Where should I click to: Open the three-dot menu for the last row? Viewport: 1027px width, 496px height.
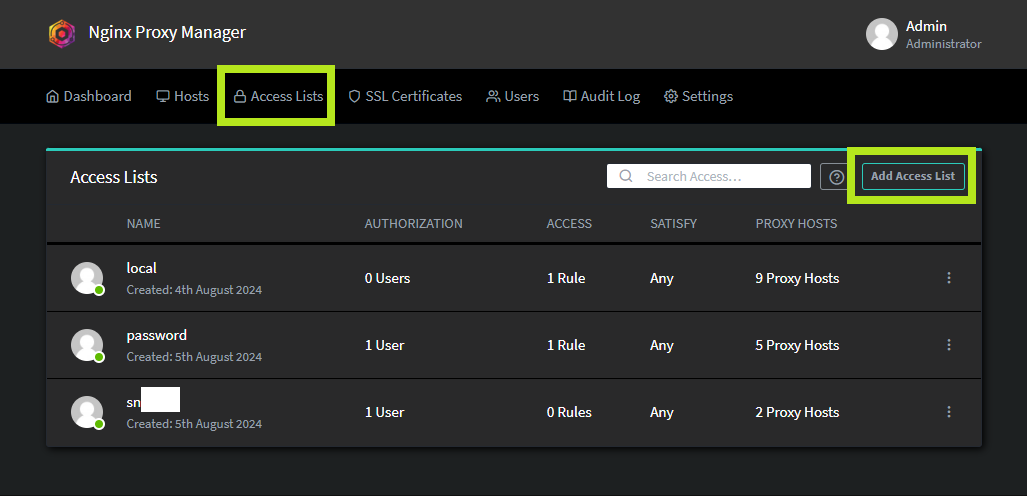tap(948, 412)
